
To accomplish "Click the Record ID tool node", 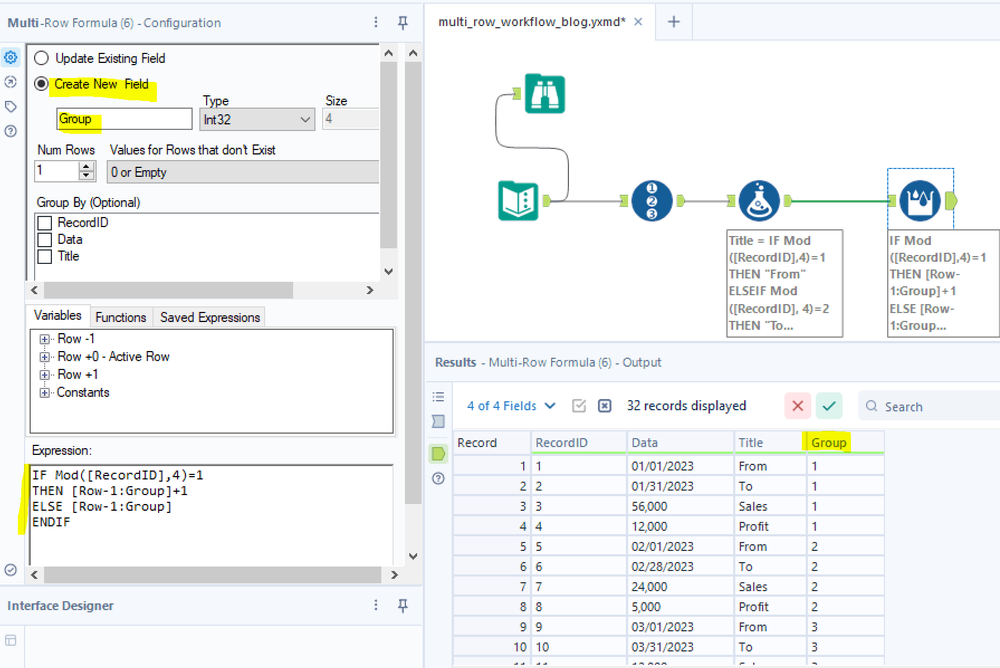I will (651, 200).
